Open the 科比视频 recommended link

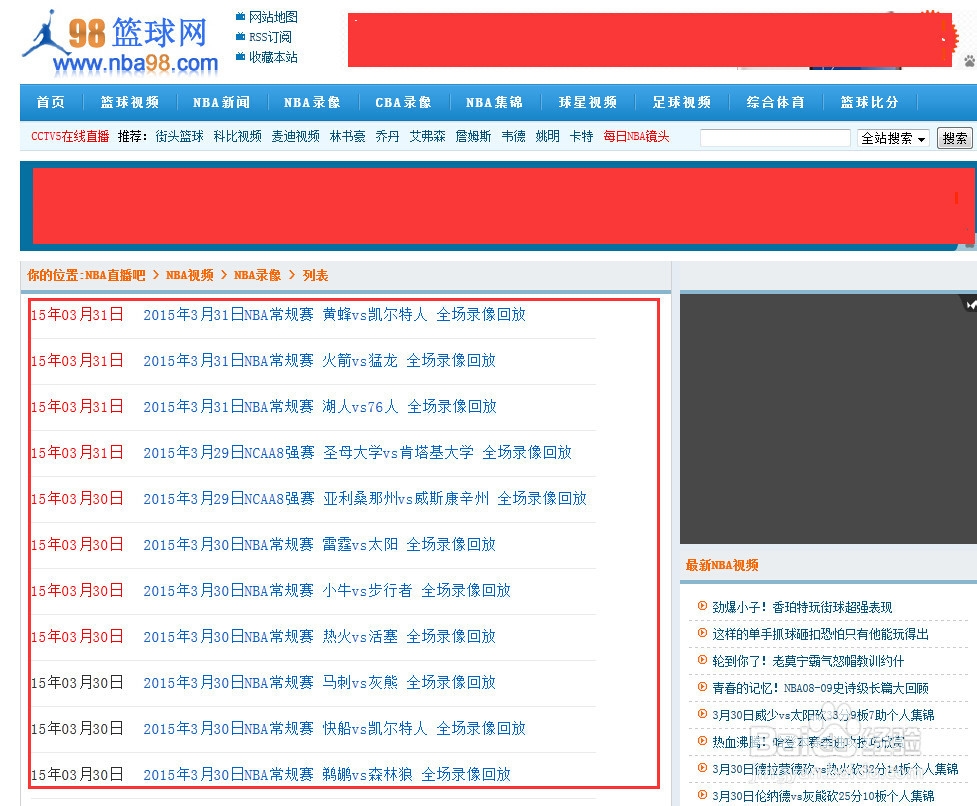pyautogui.click(x=237, y=137)
